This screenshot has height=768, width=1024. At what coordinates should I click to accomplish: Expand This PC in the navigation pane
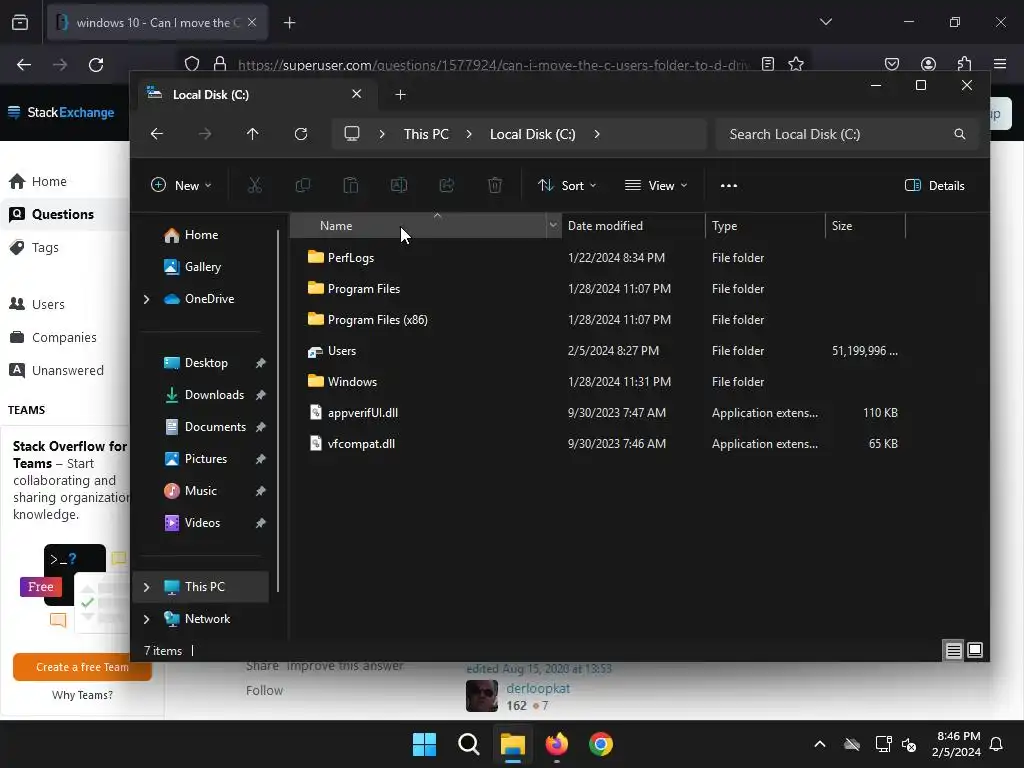[146, 587]
